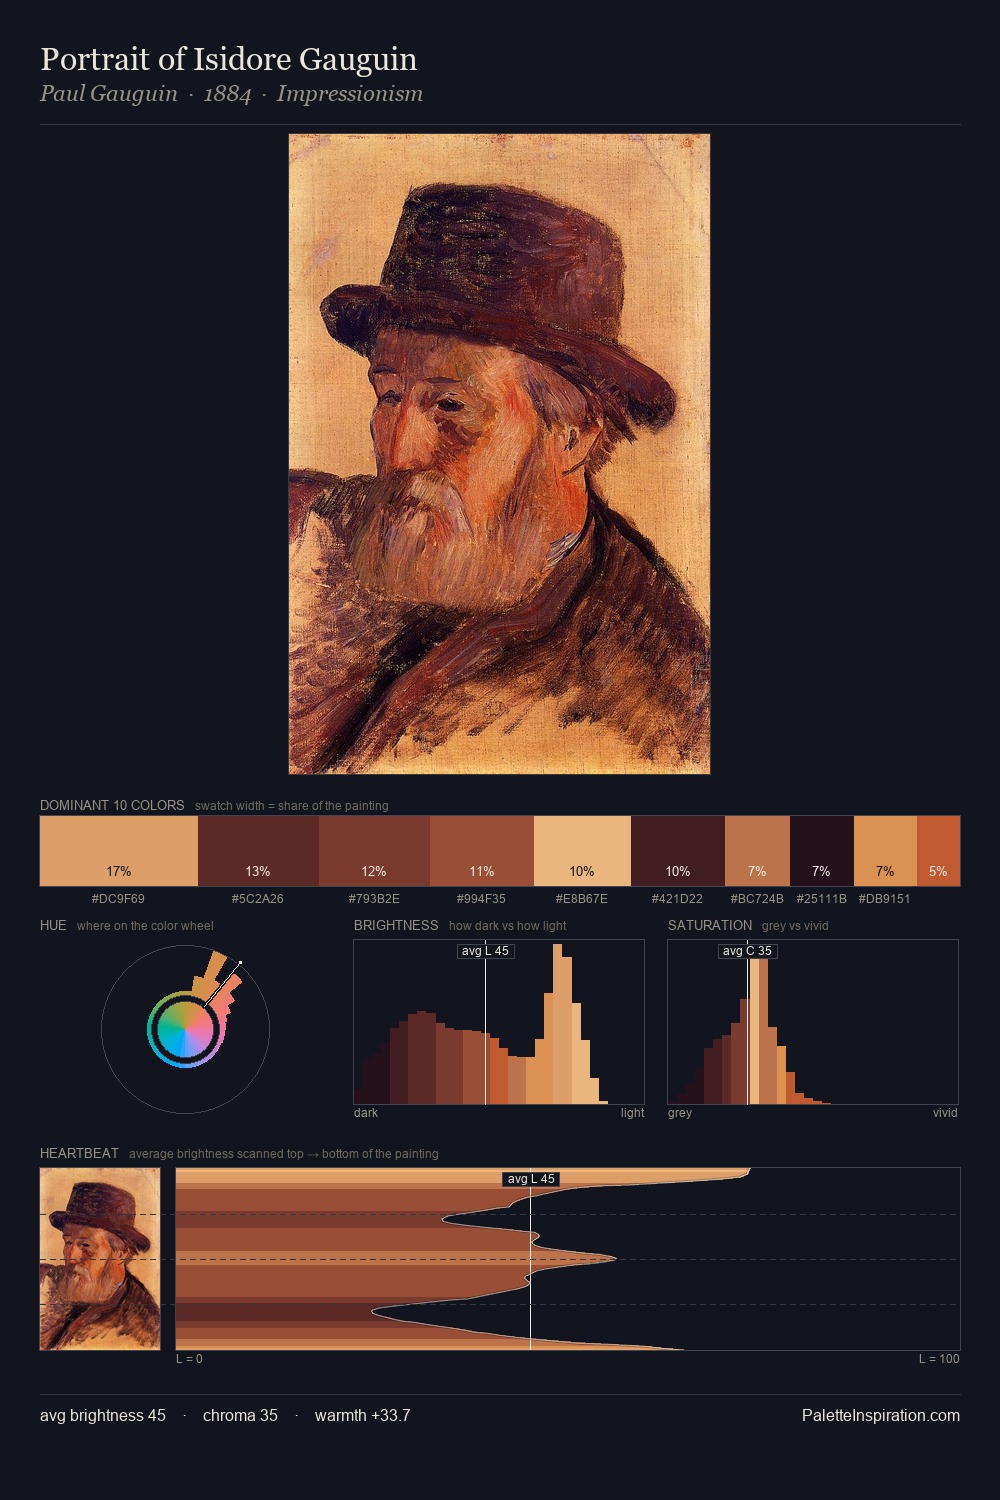Screen dimensions: 1000x1500
Task: Click the 'HUE' section heading
Action: coord(53,925)
